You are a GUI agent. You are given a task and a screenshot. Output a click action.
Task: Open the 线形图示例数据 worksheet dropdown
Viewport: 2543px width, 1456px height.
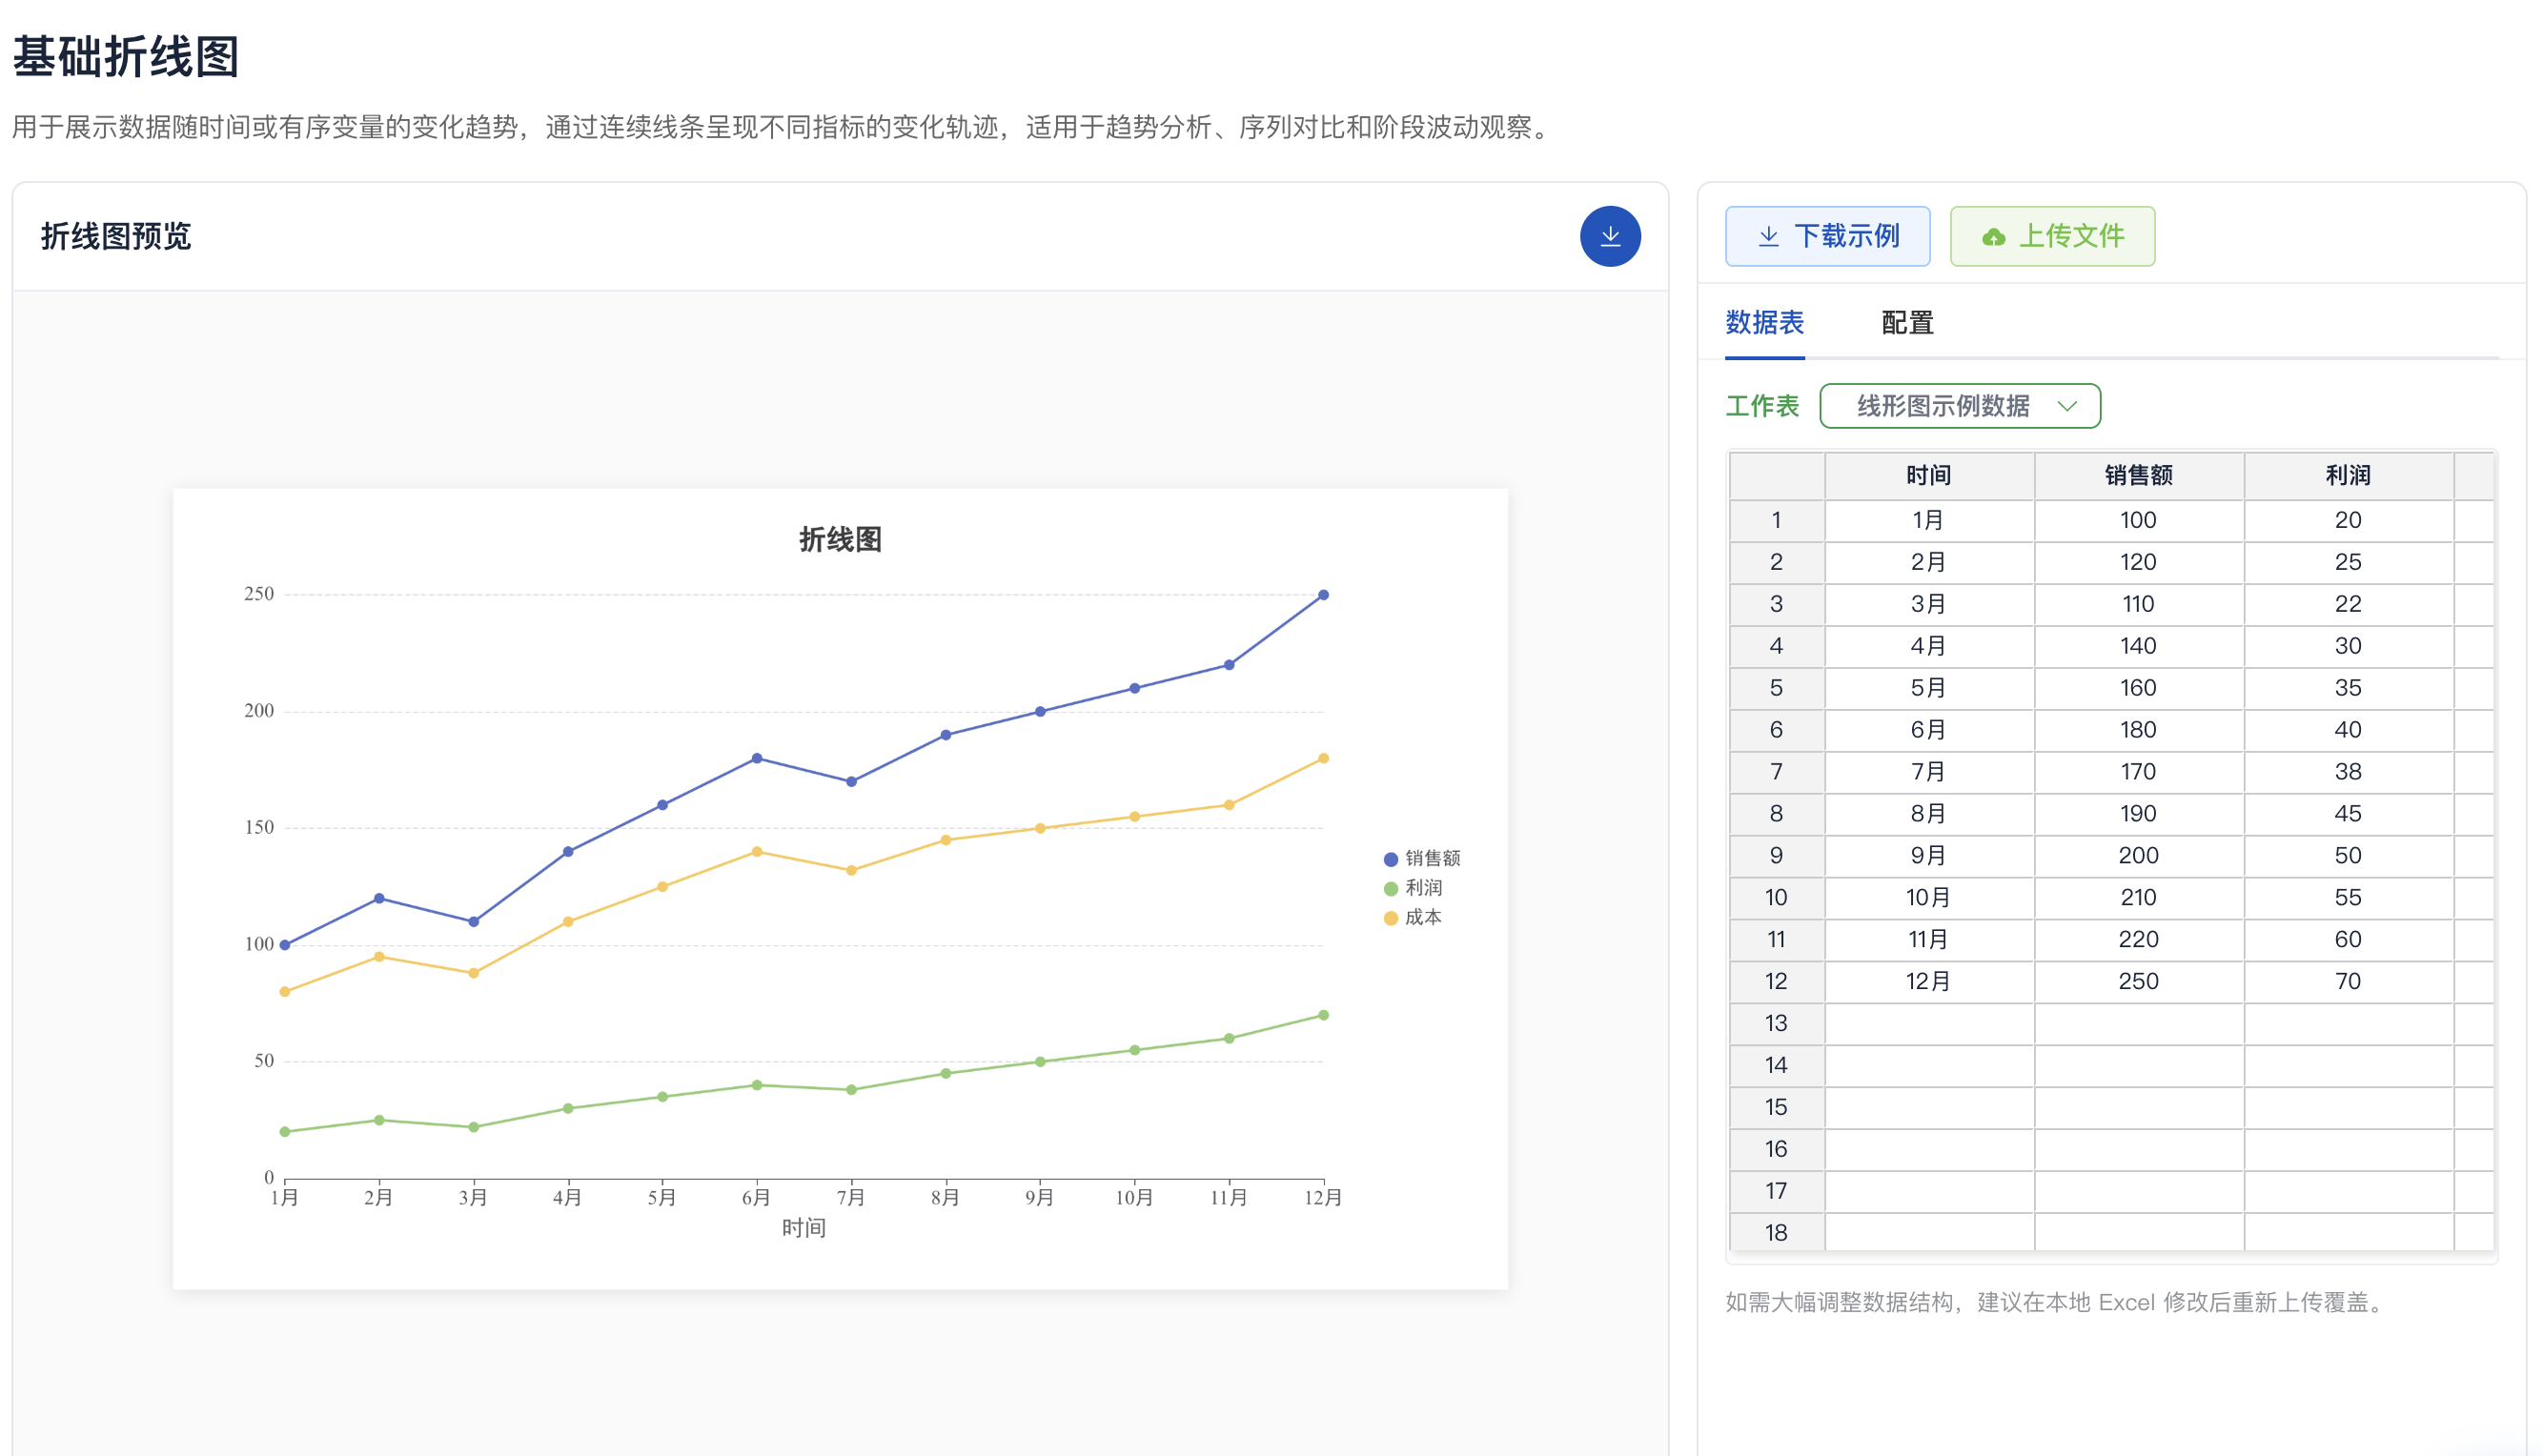(1959, 406)
